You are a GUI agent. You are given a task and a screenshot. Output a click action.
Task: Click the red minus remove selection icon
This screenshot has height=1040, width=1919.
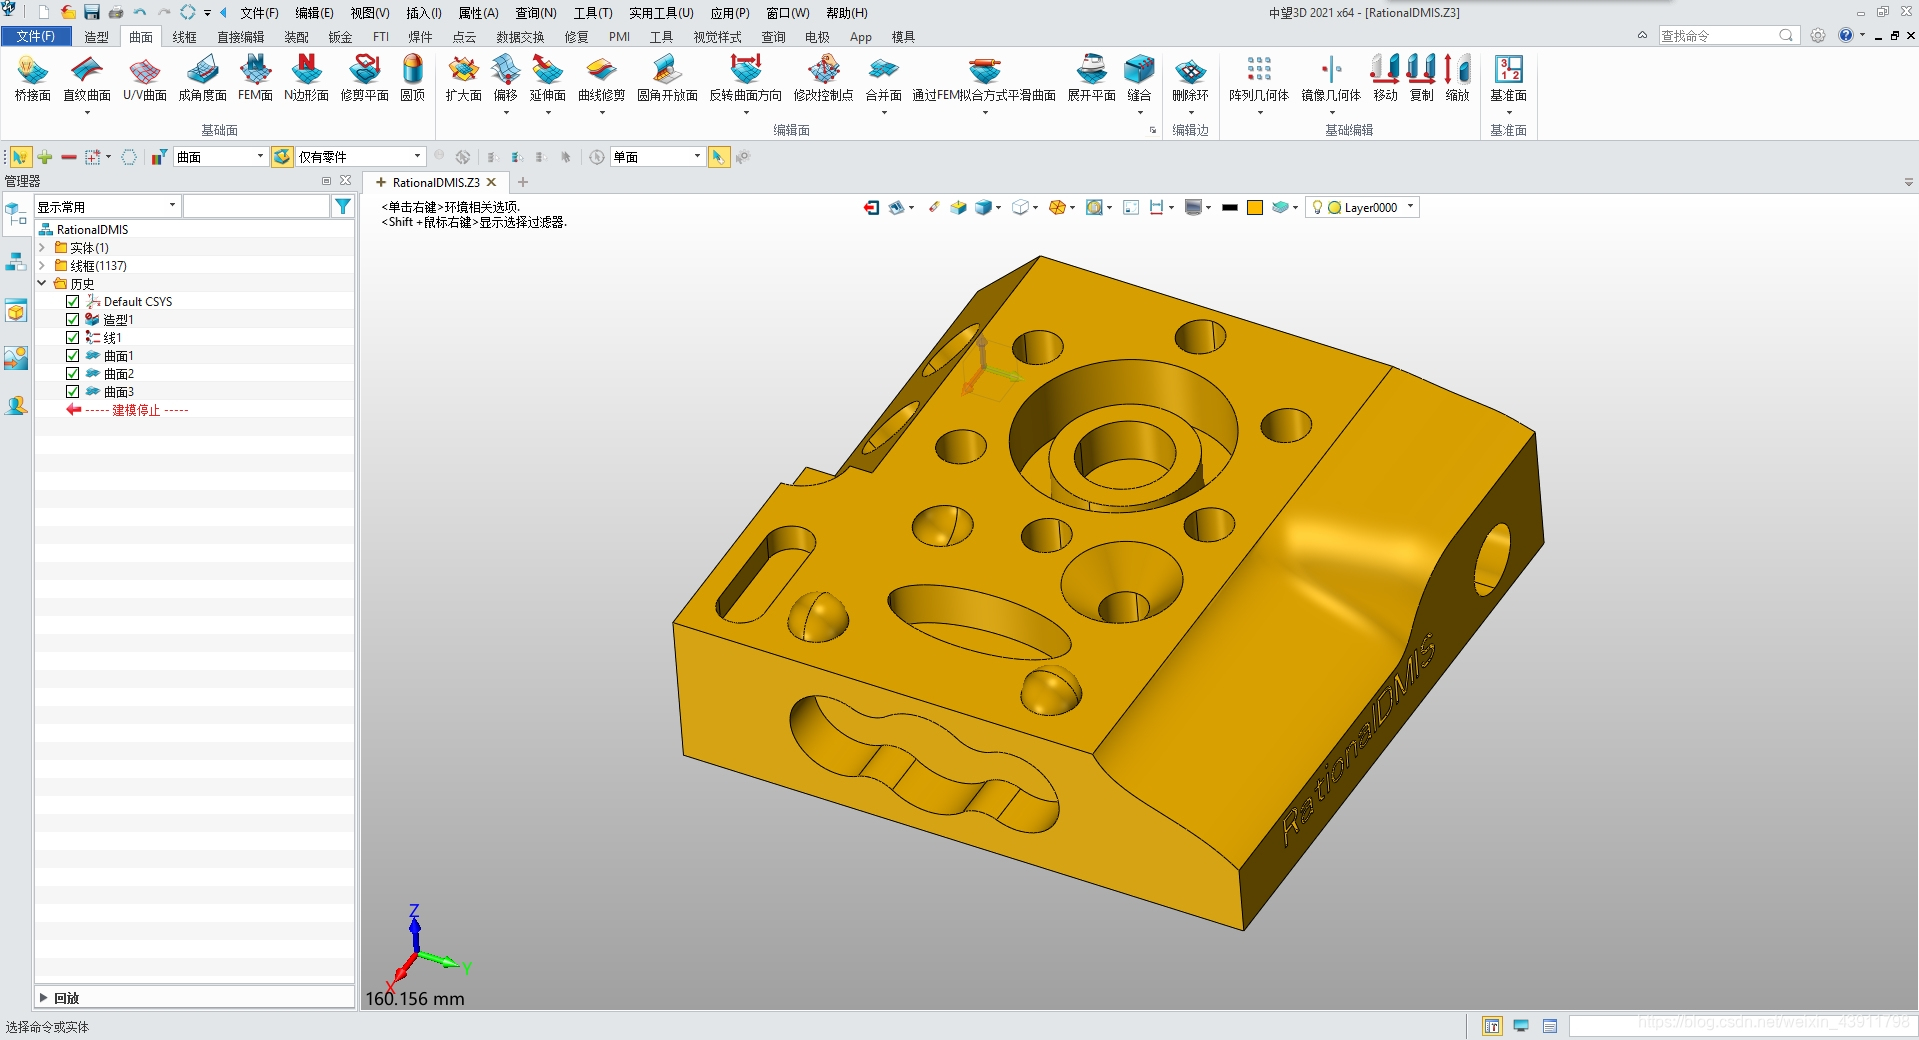point(69,157)
